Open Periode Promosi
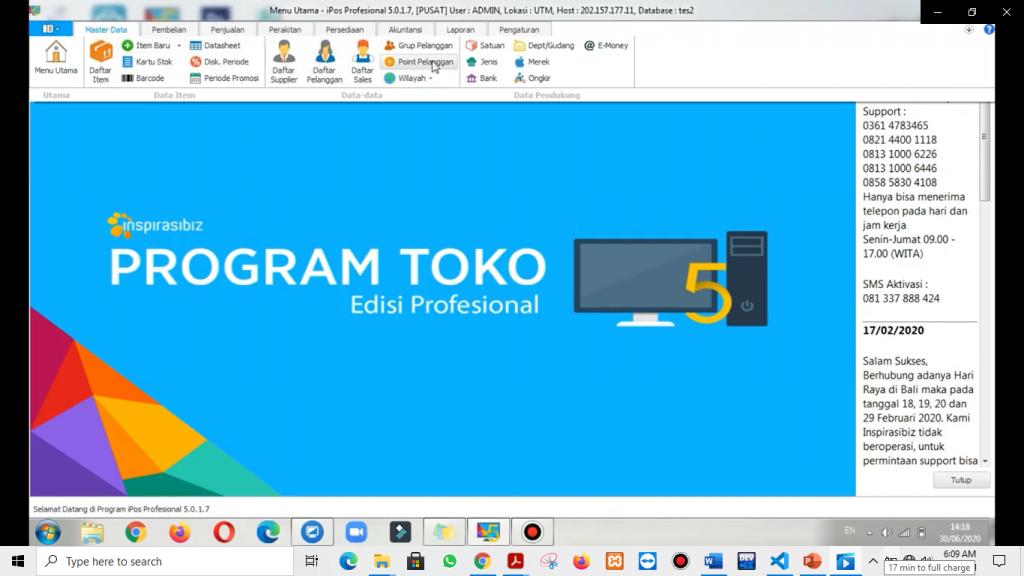This screenshot has width=1024, height=576. (224, 78)
